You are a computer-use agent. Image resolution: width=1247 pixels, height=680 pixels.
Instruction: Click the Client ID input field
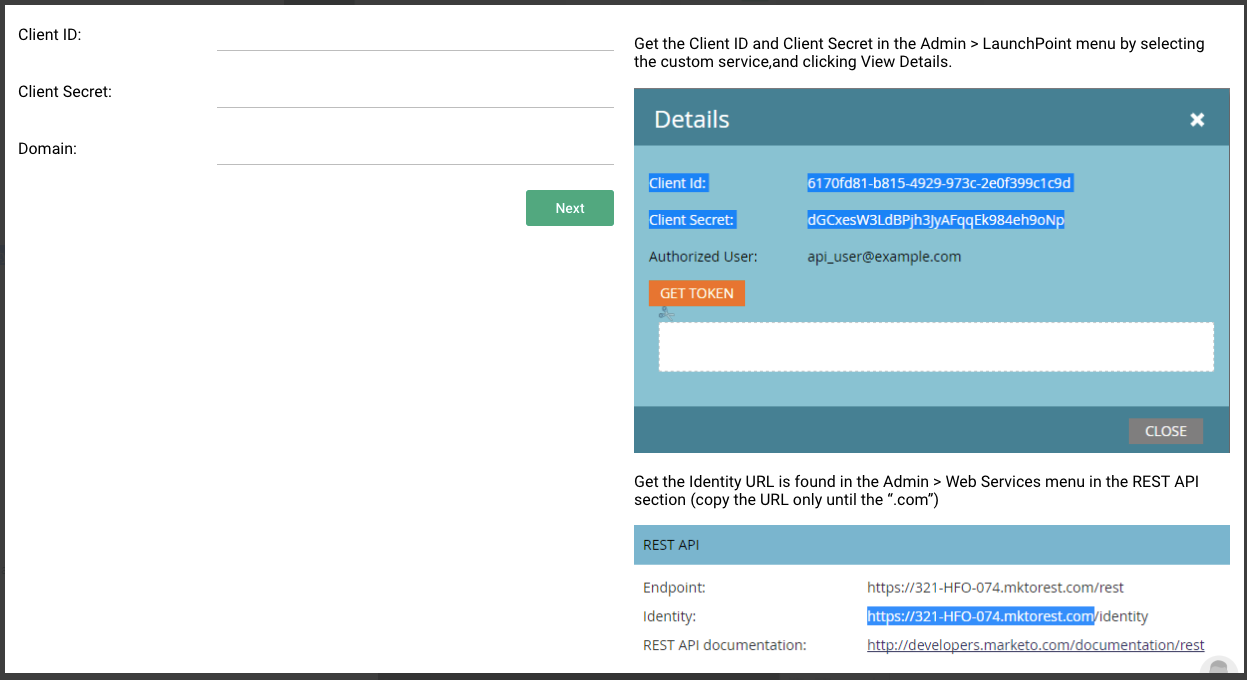[x=414, y=37]
